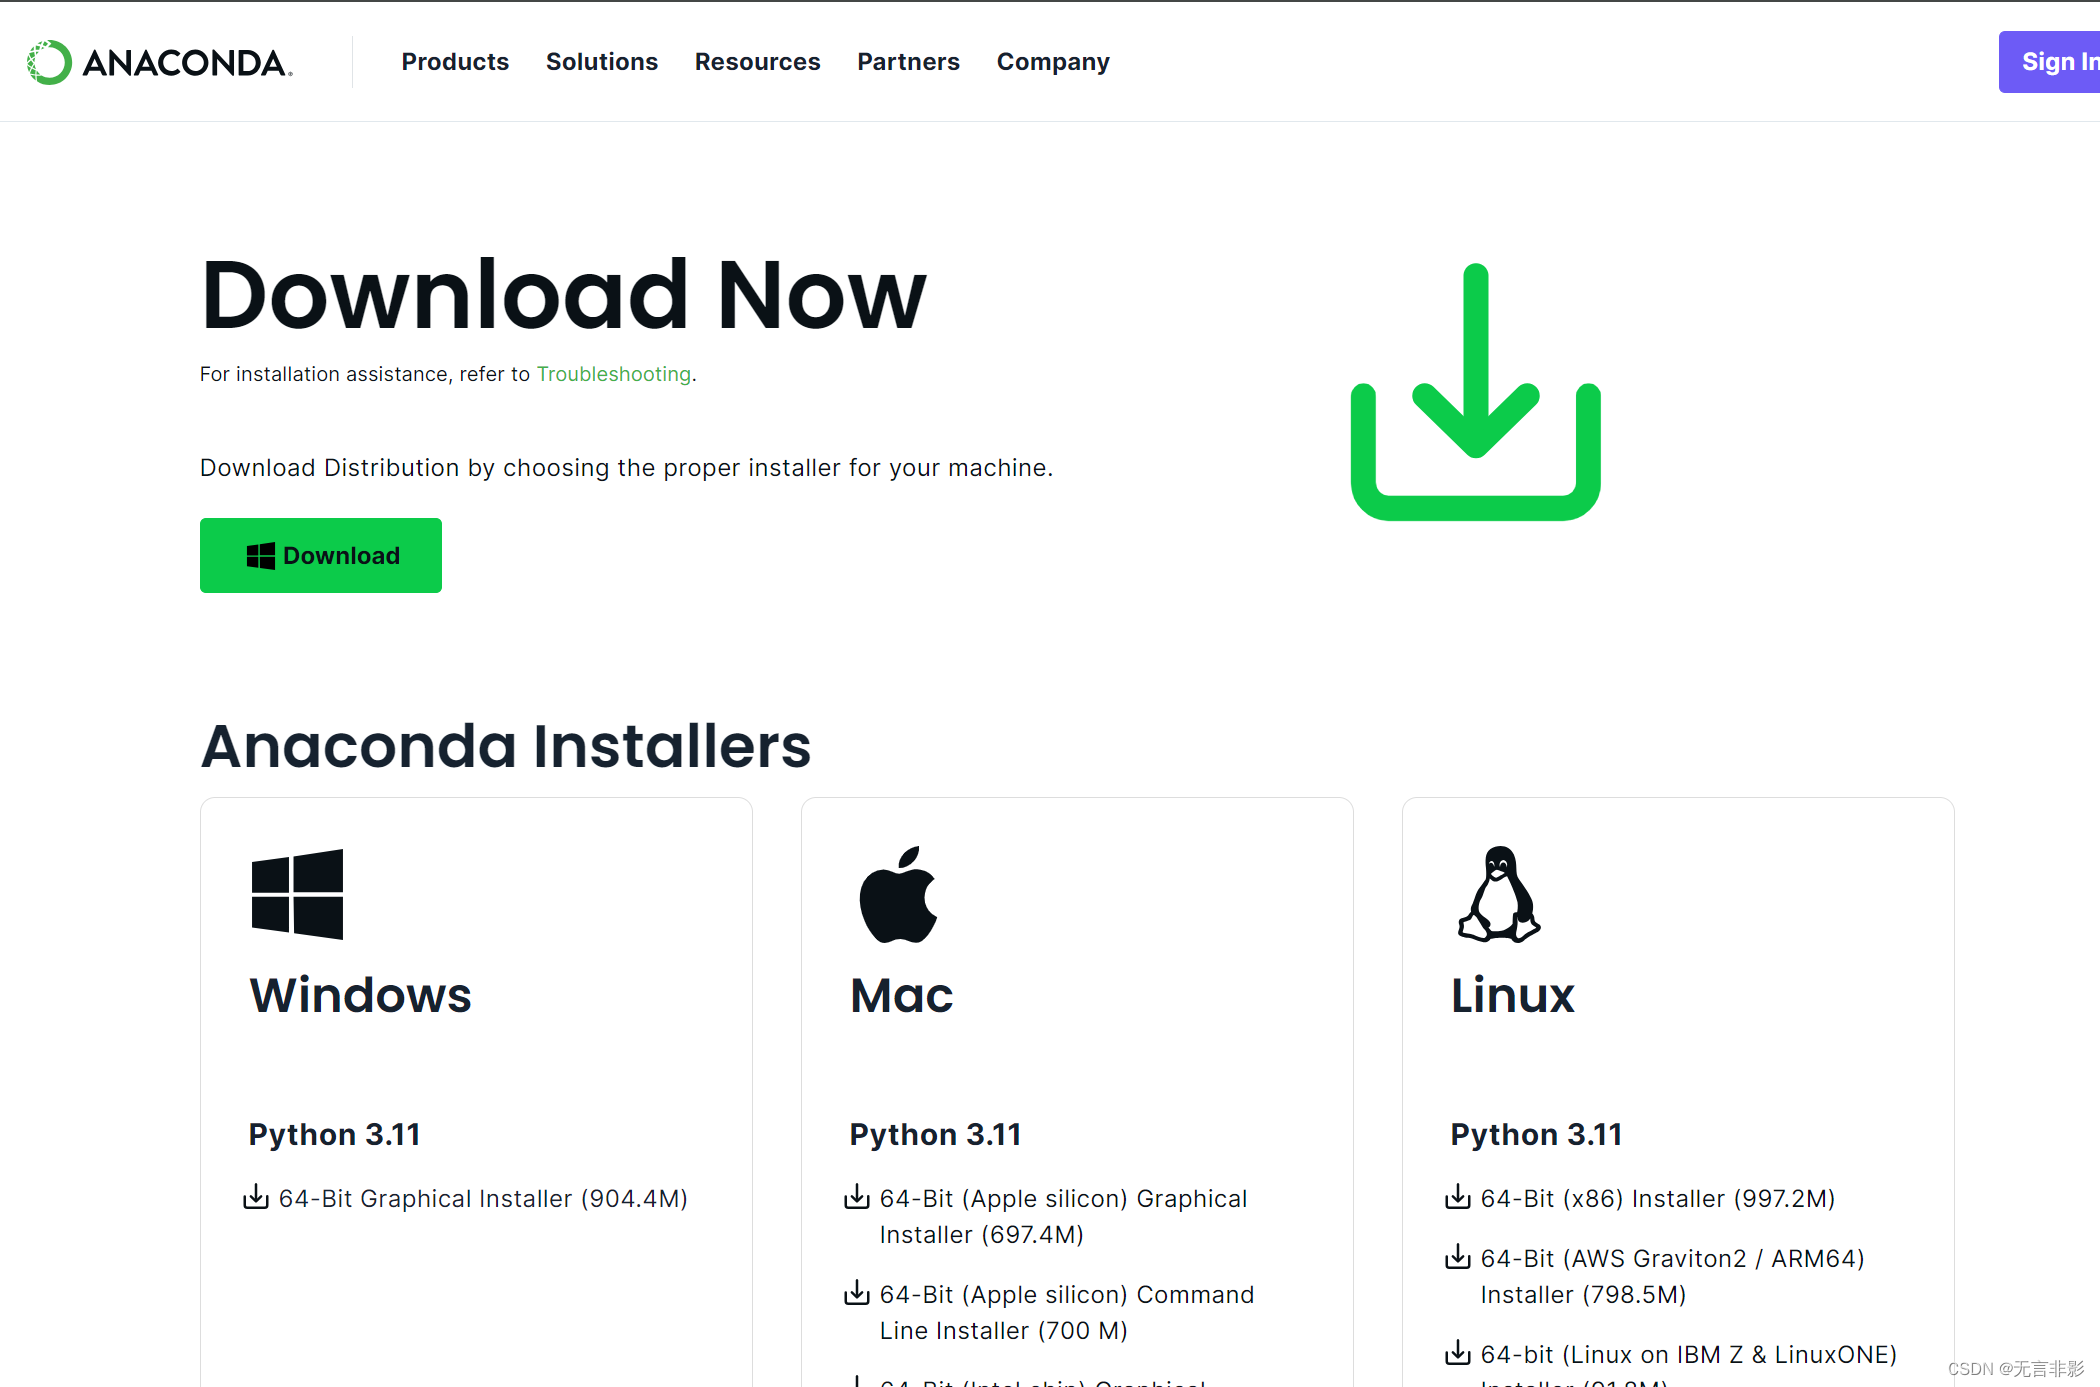Click download icon beside Apple silicon Graphical Installer
Image resolution: width=2100 pixels, height=1387 pixels.
857,1197
